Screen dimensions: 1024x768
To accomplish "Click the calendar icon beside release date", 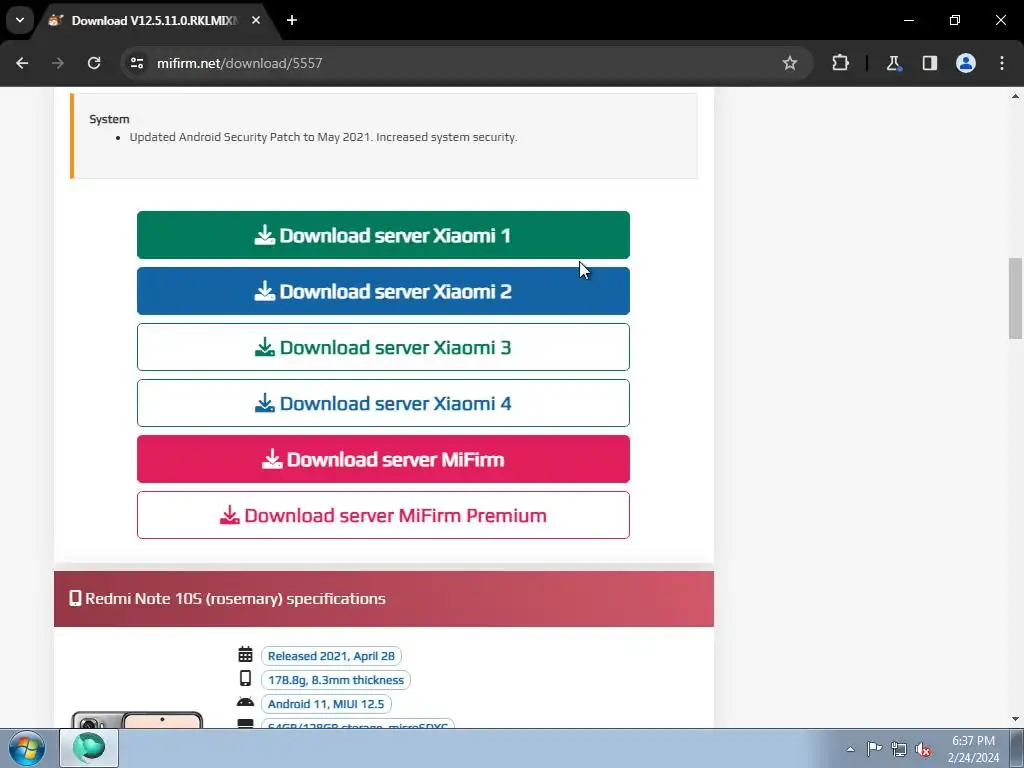I will click(x=246, y=654).
